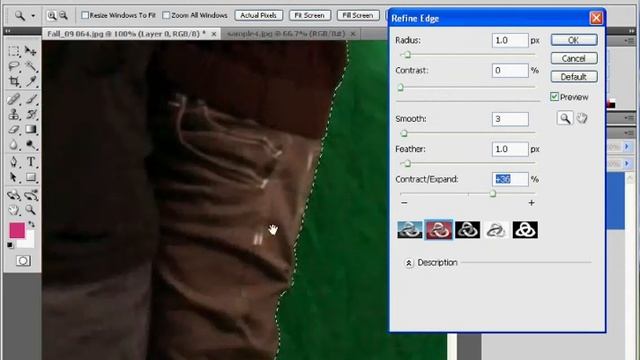640x360 pixels.
Task: Select the 3D Rotate tool
Action: 14,195
